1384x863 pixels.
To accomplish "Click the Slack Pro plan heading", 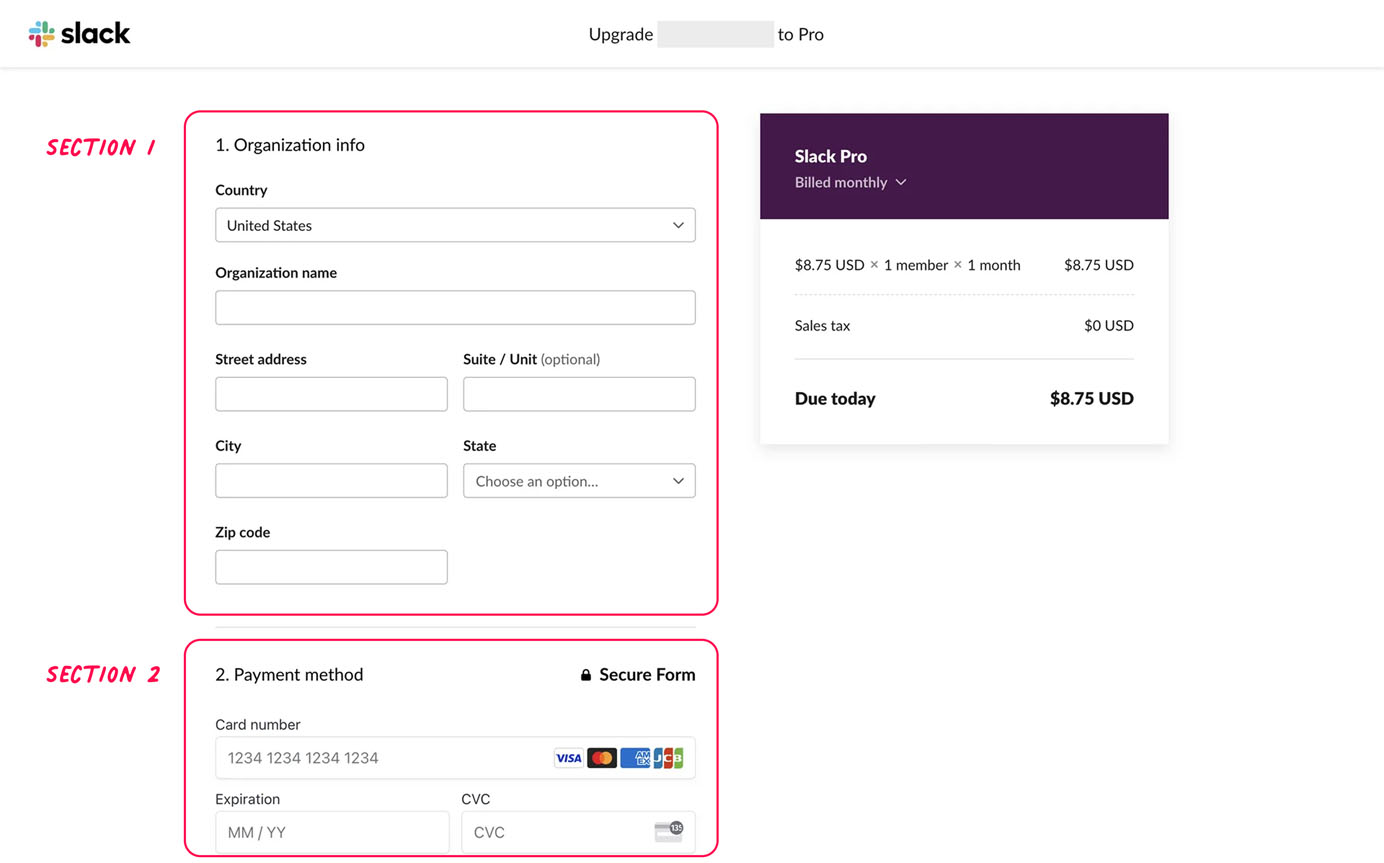I will tap(830, 156).
